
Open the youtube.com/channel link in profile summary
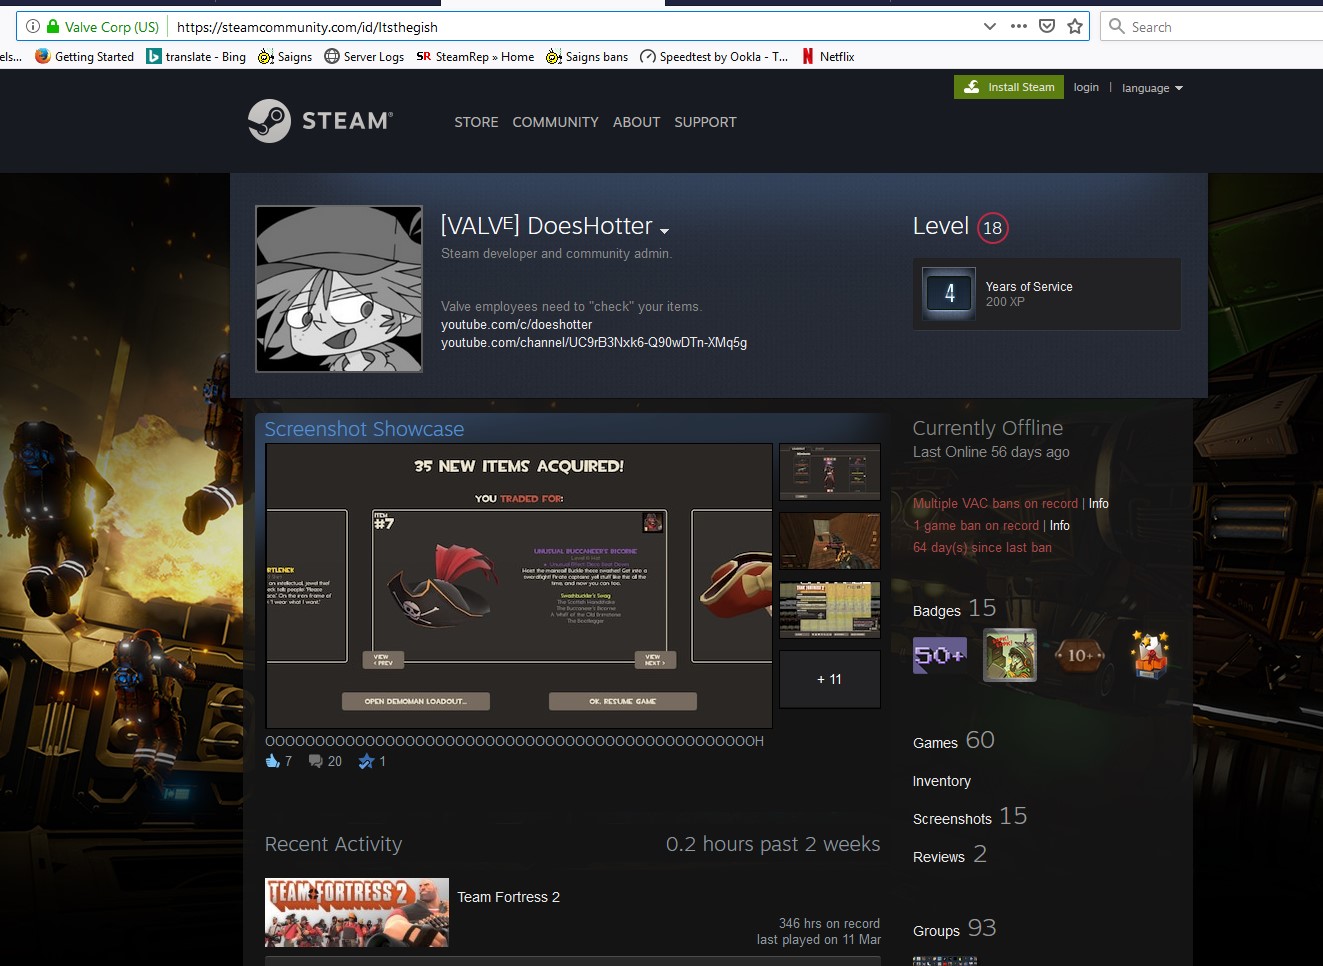(594, 343)
